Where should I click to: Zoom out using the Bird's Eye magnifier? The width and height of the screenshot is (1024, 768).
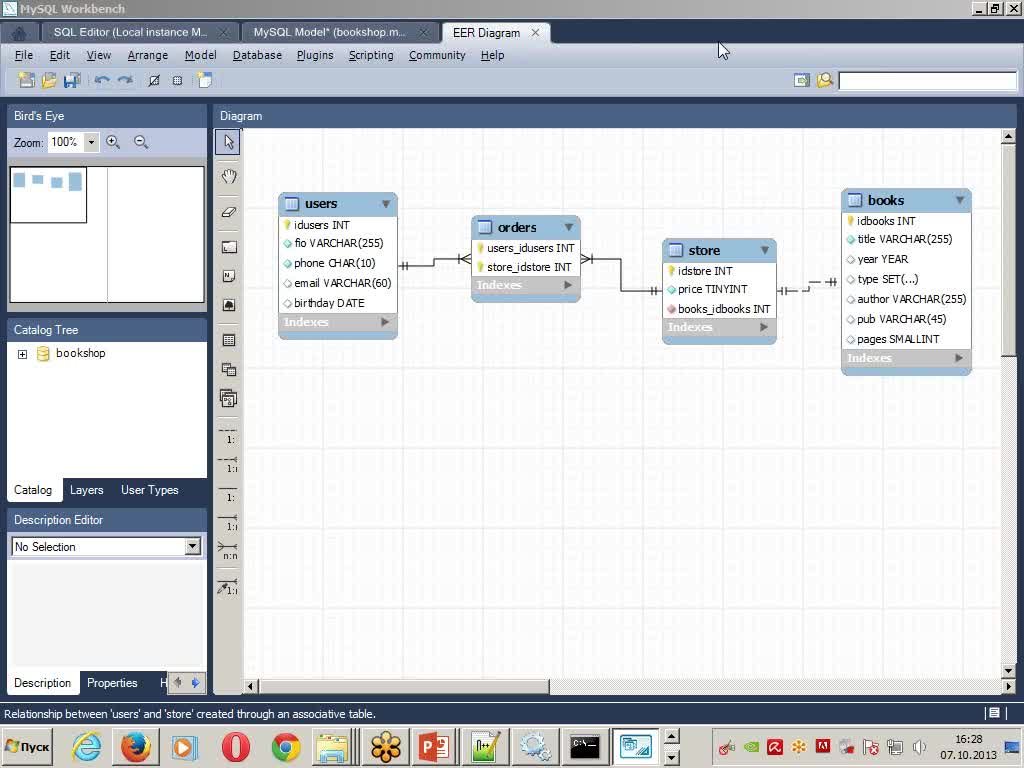coord(140,142)
